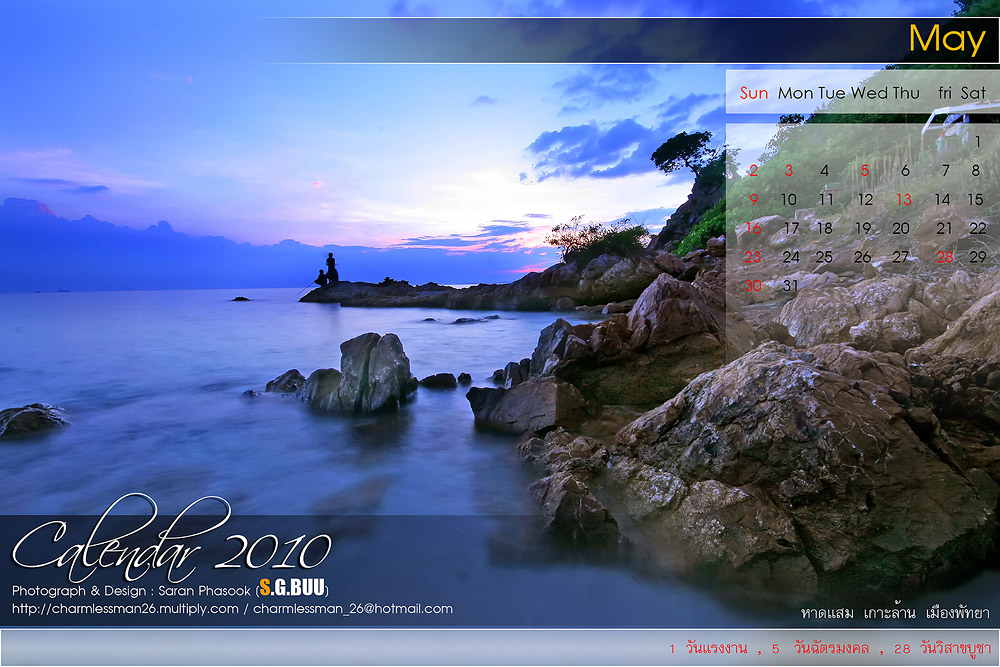Click the holiday note "28 วันวิสาขบูชา"
This screenshot has width=1000, height=667.
point(942,649)
